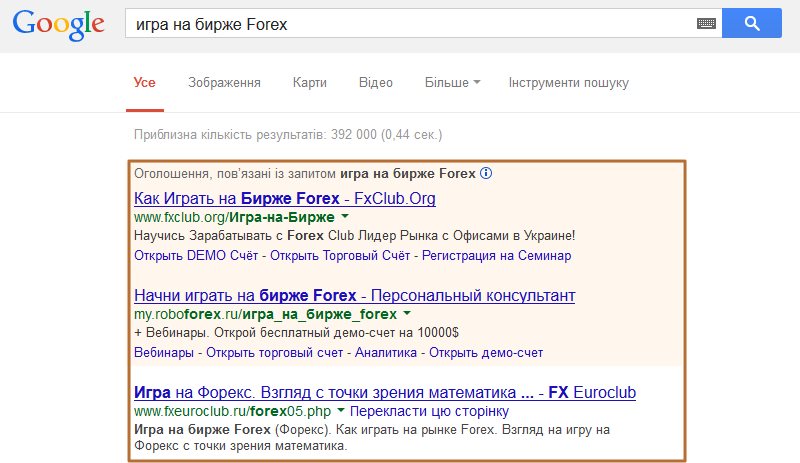Select the Усе tab

pos(145,83)
